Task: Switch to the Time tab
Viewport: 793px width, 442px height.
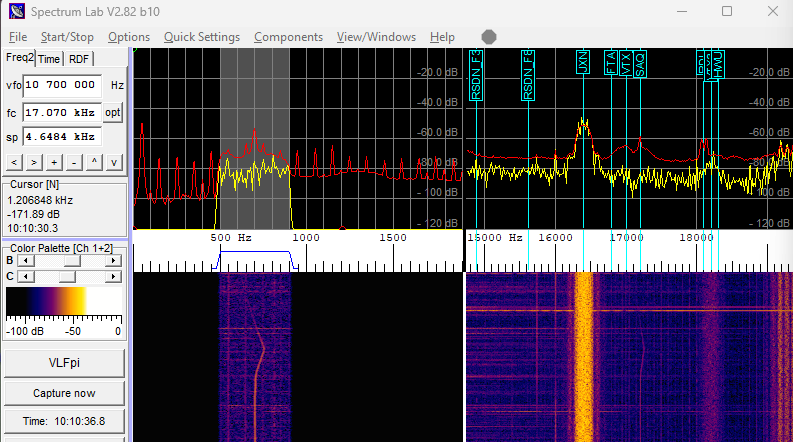Action: 49,59
